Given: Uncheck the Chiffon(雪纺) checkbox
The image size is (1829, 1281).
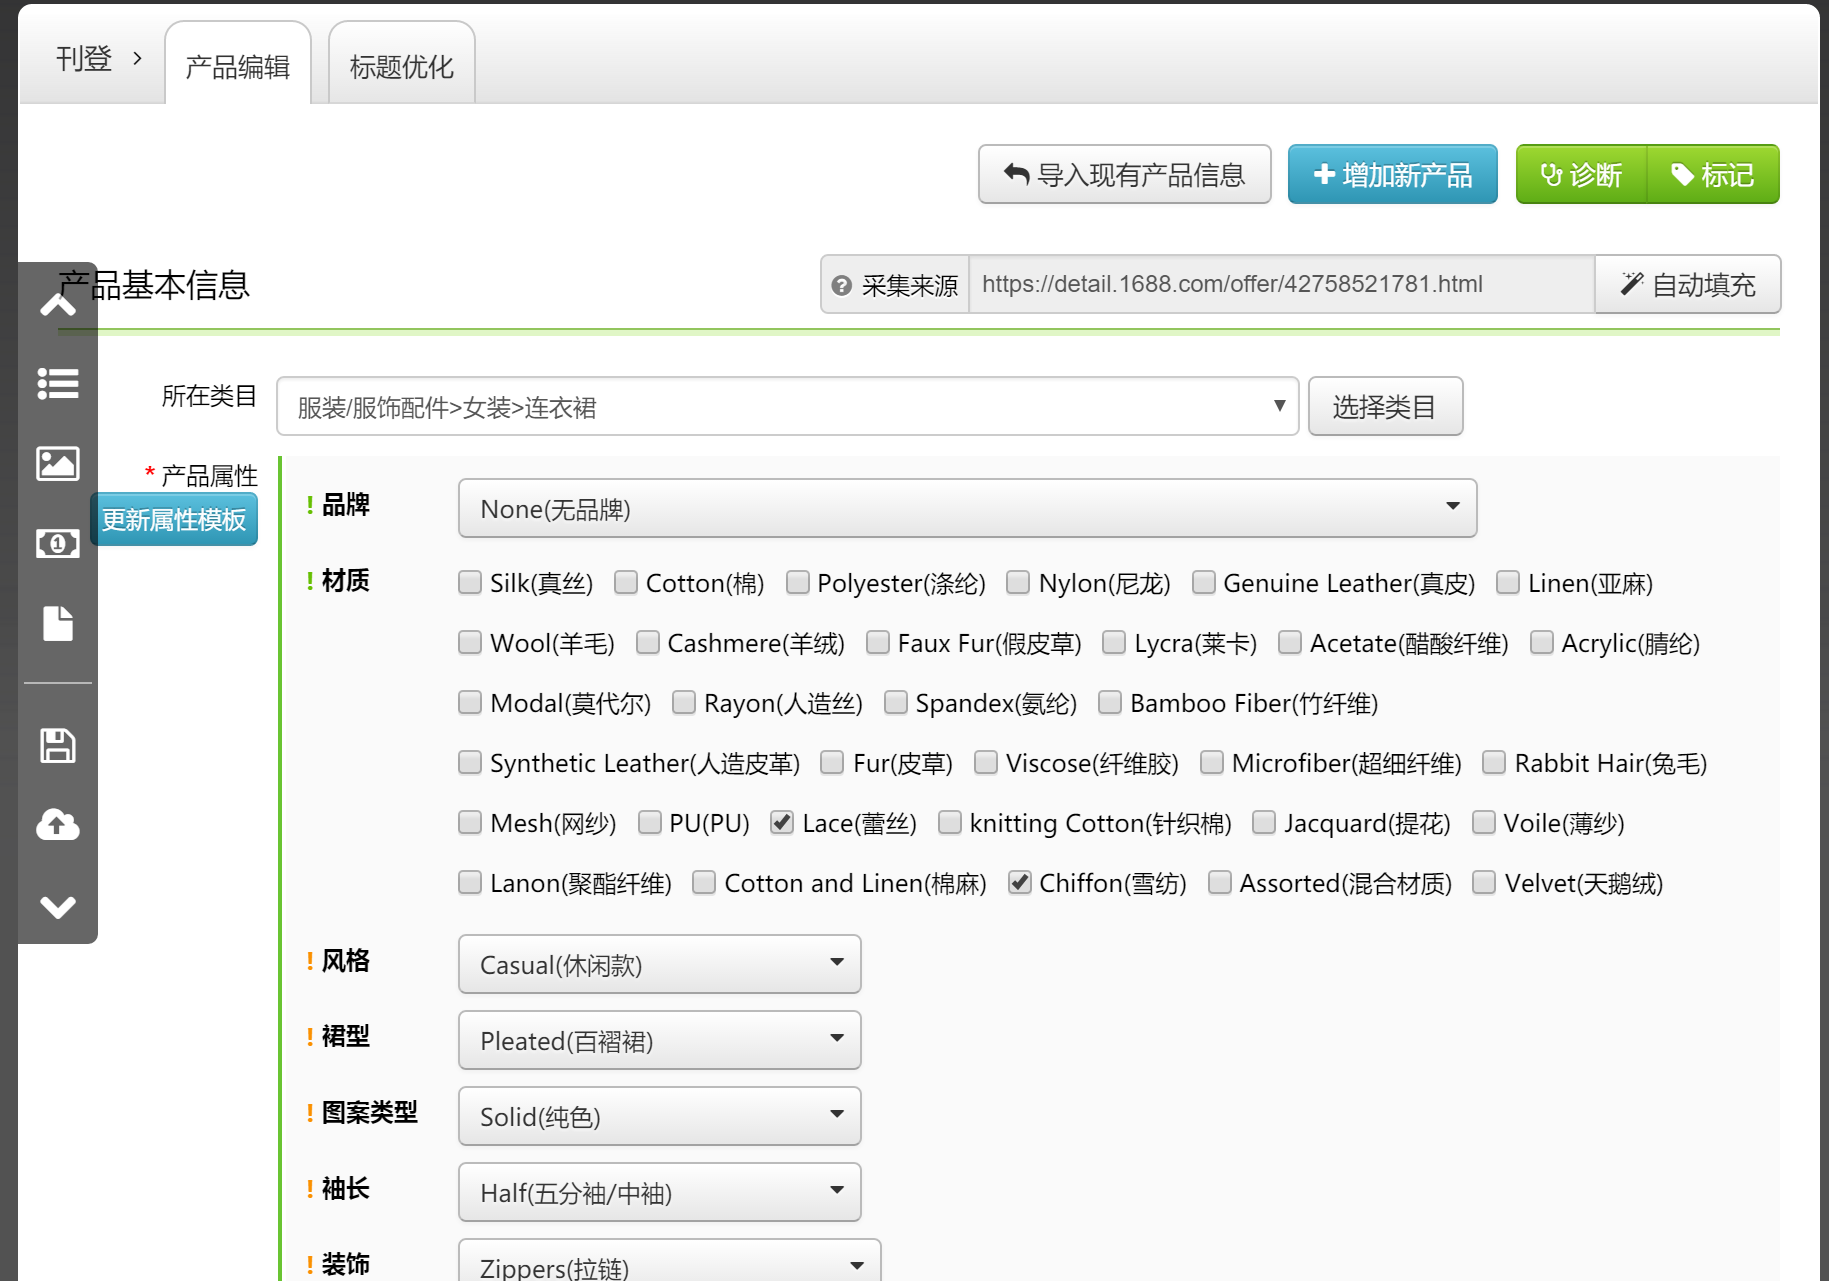Looking at the screenshot, I should 1020,882.
